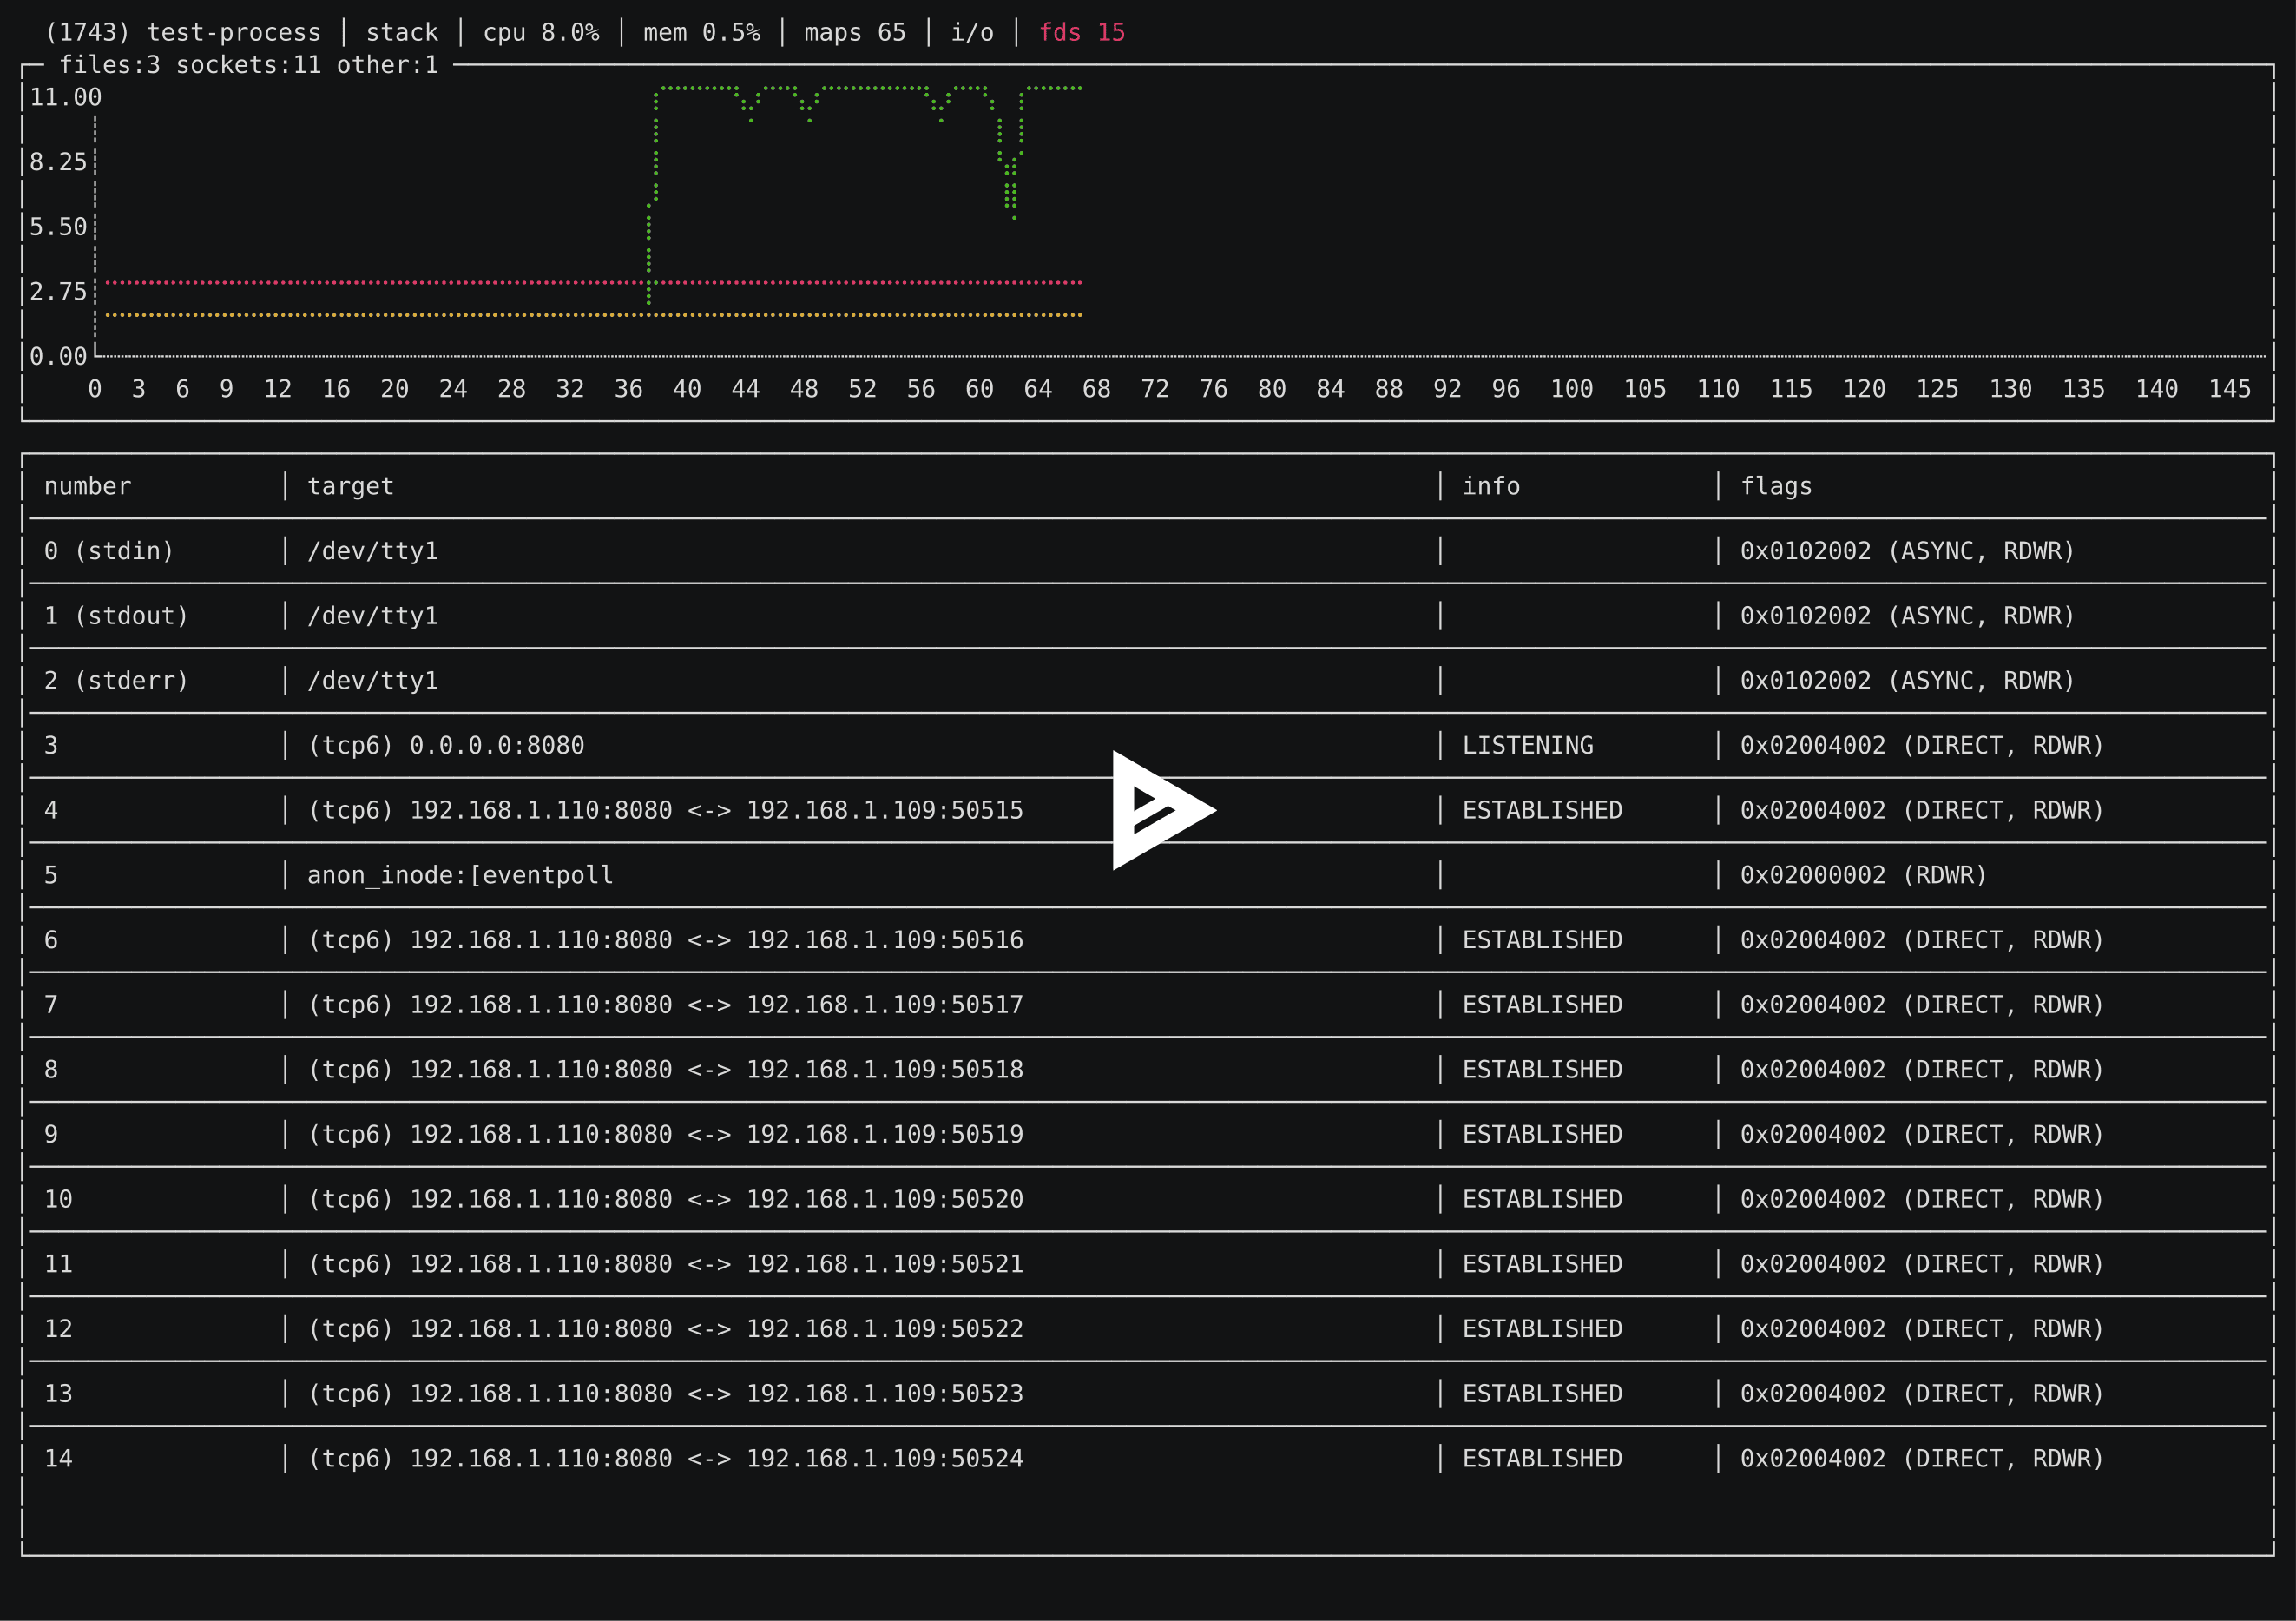
Task: Select the i/o tab
Action: (972, 33)
